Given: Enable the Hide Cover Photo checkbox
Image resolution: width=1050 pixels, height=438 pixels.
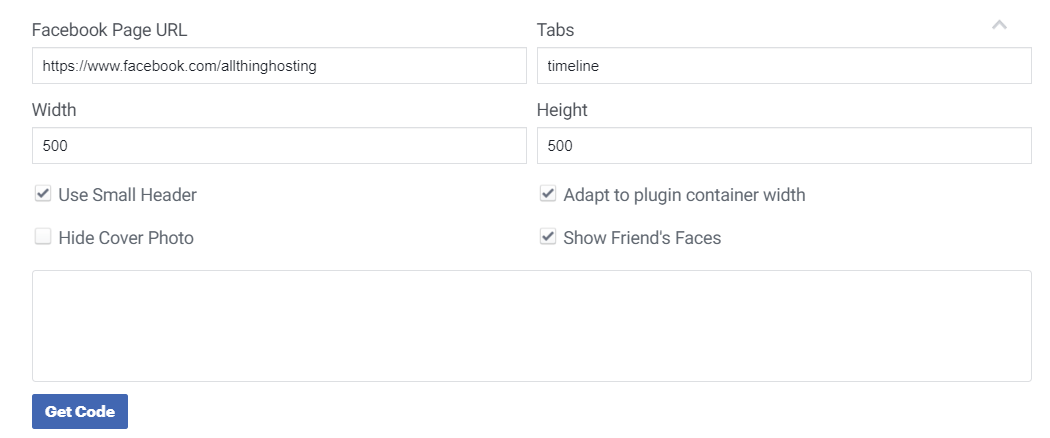Looking at the screenshot, I should point(43,237).
